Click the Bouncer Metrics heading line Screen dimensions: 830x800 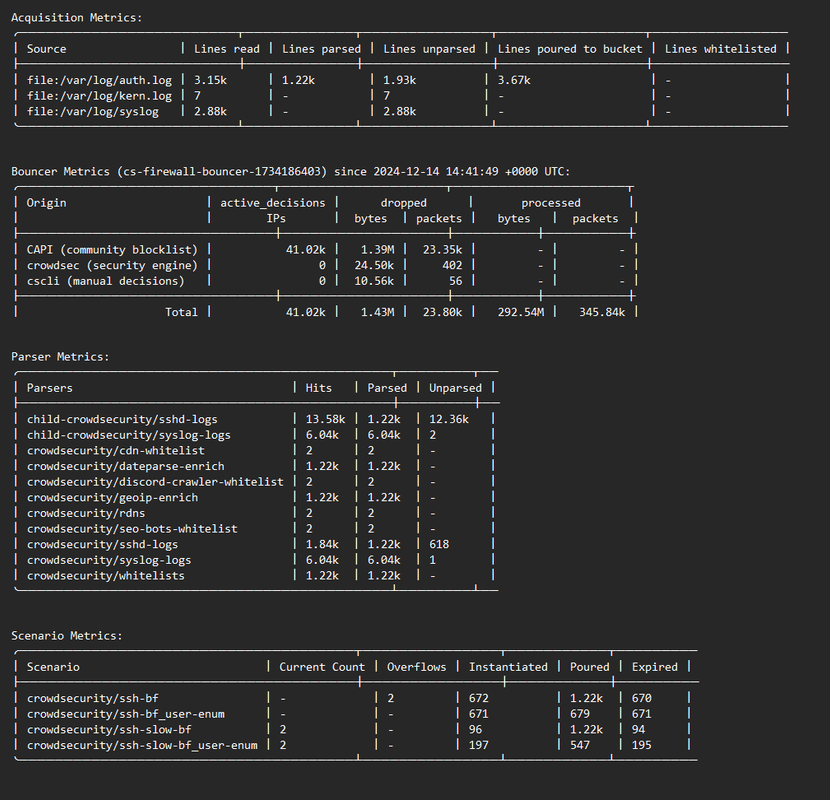coord(291,172)
